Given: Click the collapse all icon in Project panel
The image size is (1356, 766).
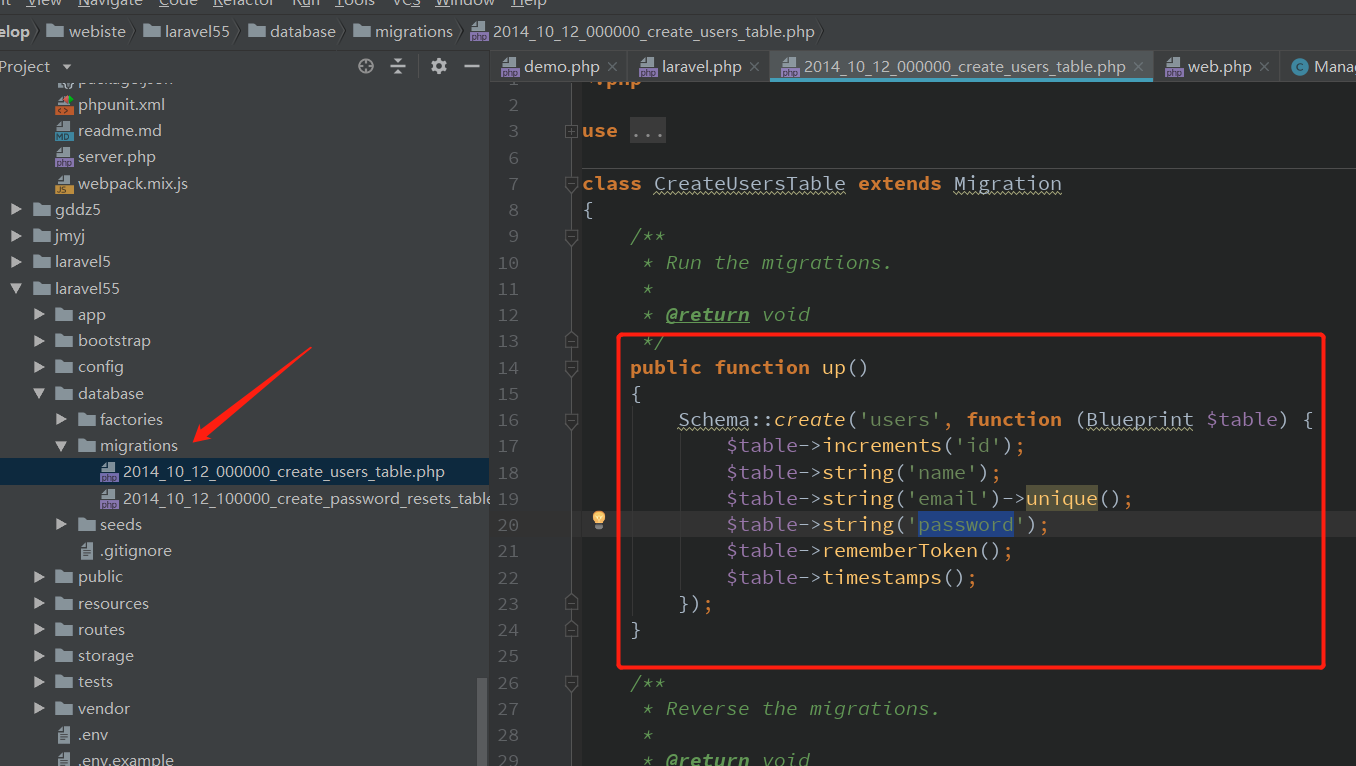Looking at the screenshot, I should coord(398,66).
